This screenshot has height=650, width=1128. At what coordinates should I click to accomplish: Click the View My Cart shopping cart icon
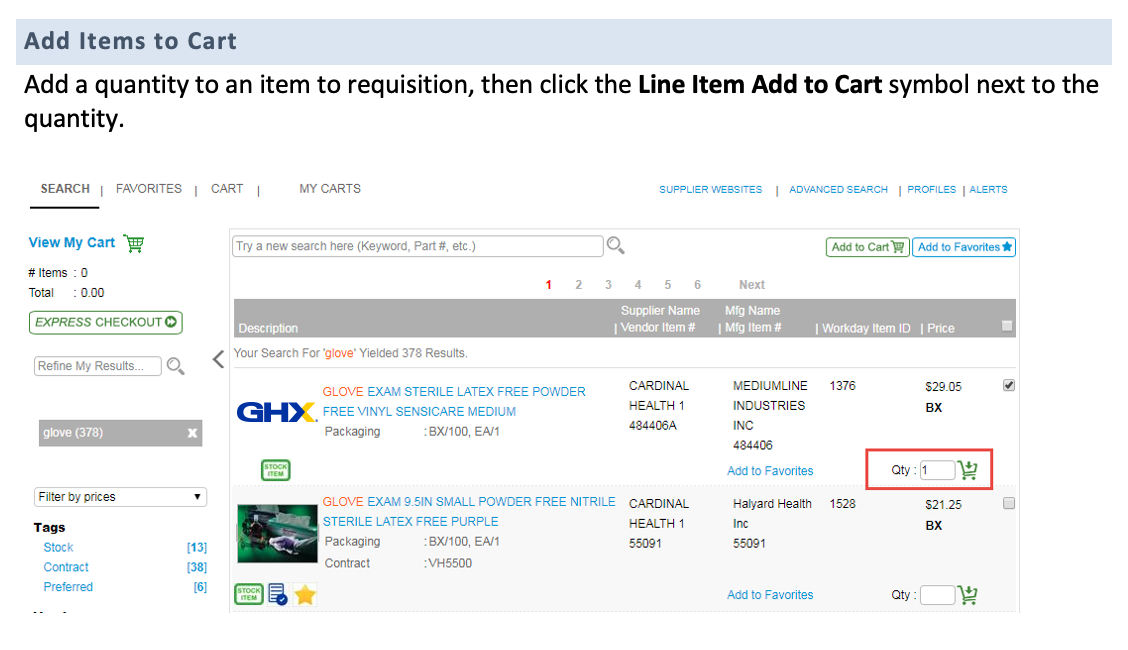(x=134, y=243)
